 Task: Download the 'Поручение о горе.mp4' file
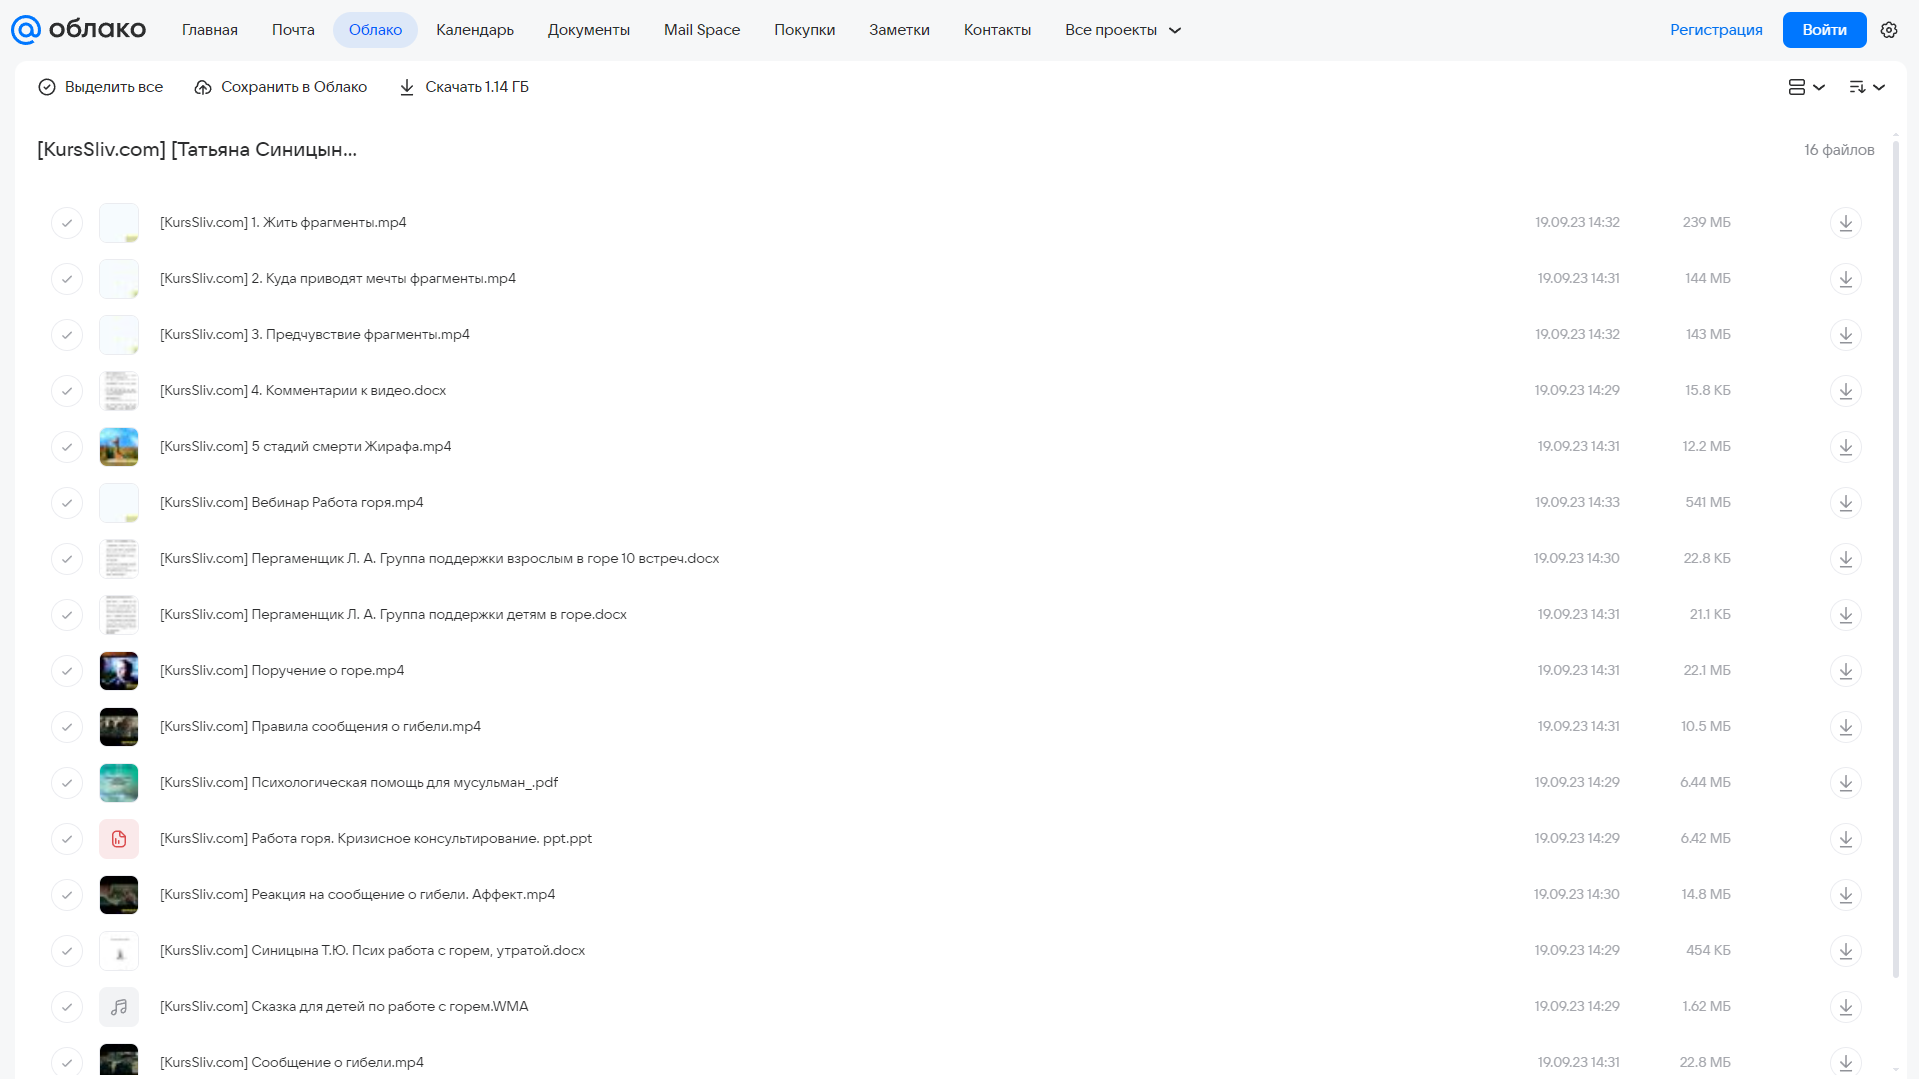[1846, 671]
